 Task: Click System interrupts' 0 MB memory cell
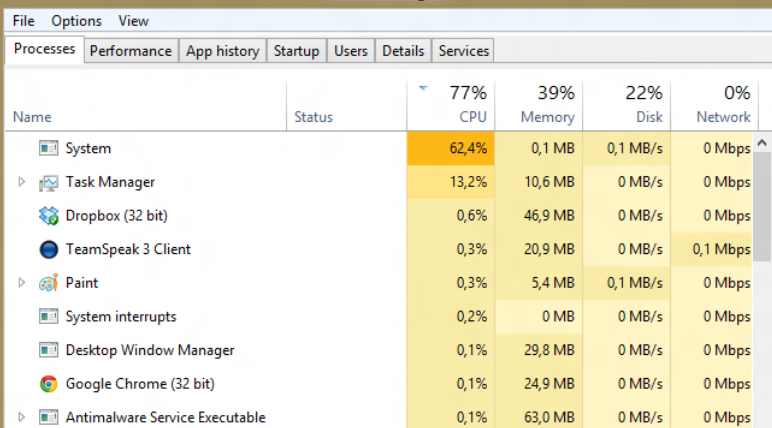pos(539,317)
